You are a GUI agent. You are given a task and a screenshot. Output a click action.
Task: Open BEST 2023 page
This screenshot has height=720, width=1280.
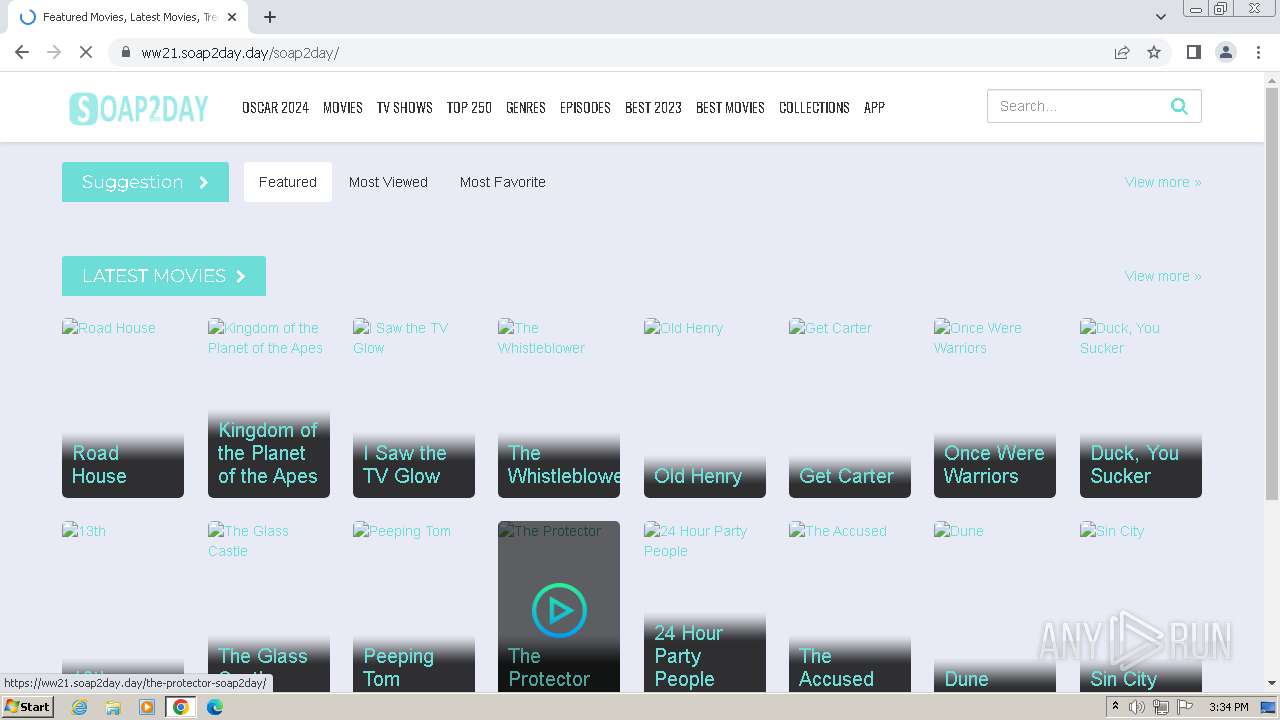pos(653,108)
